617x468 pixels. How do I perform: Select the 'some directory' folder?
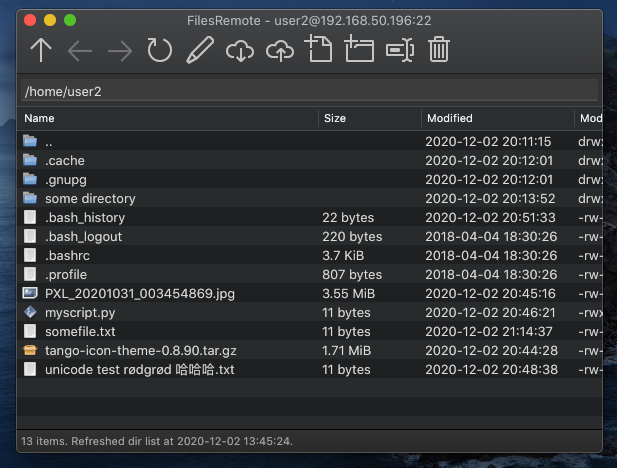click(x=310, y=198)
